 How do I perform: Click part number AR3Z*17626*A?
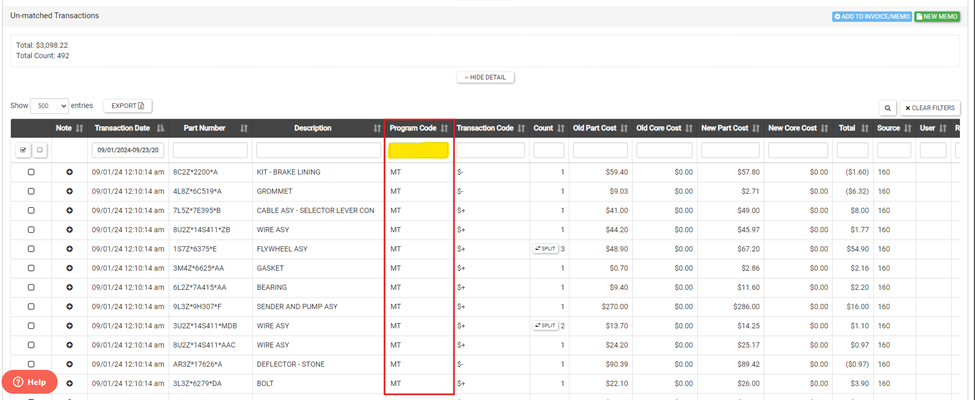[x=197, y=364]
